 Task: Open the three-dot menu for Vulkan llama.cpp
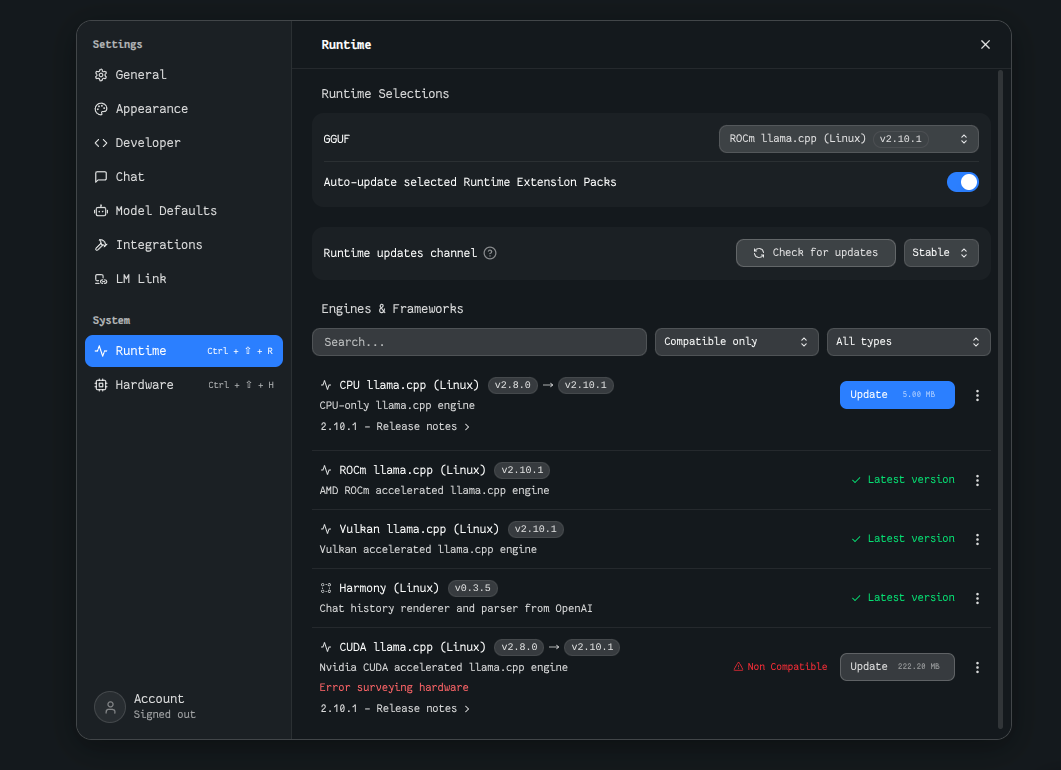(x=977, y=539)
